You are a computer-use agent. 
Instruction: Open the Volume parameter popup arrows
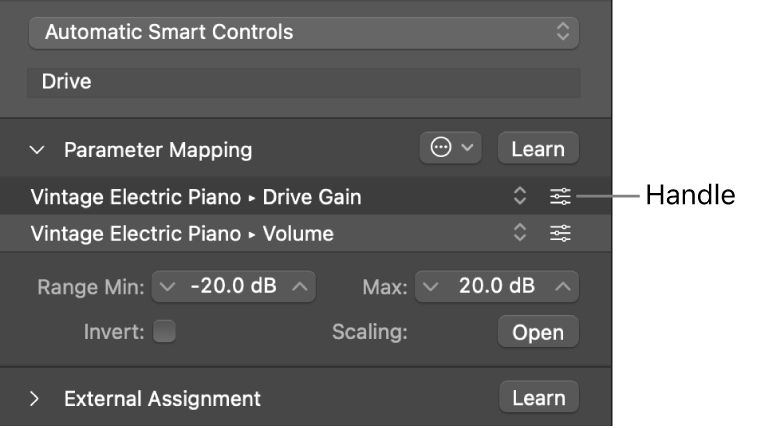tap(519, 234)
